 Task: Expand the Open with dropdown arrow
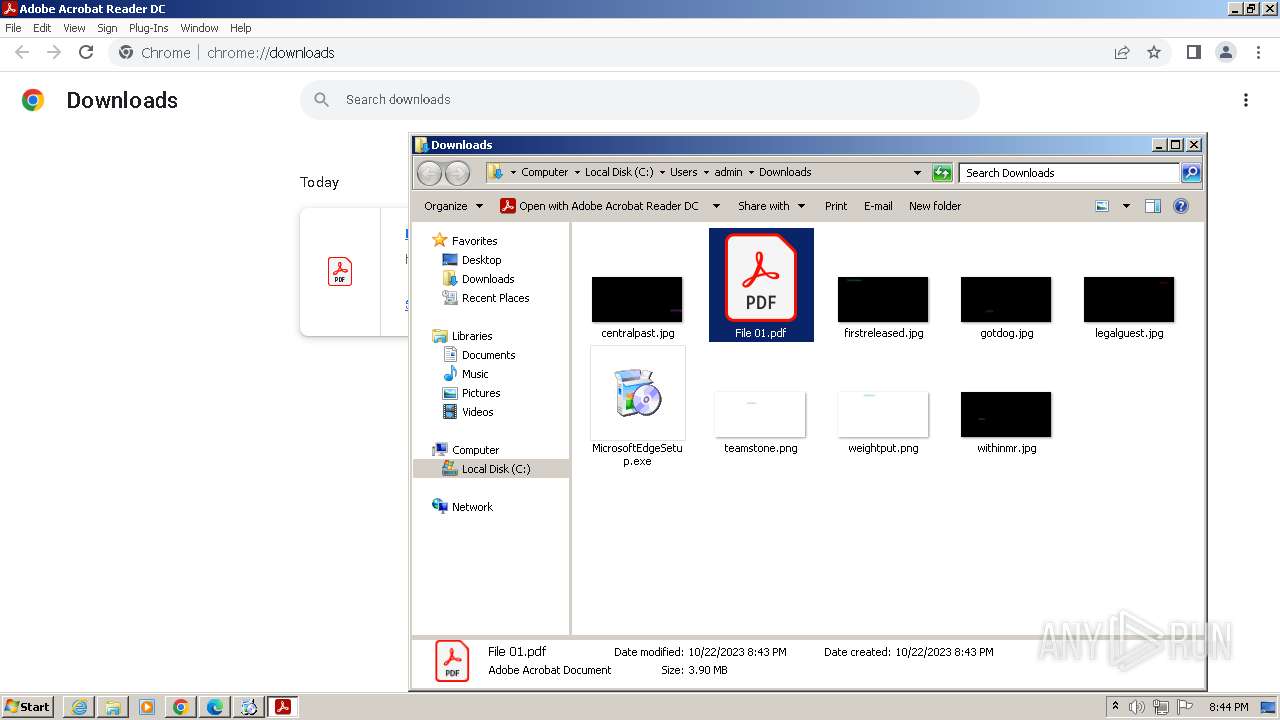tap(716, 206)
